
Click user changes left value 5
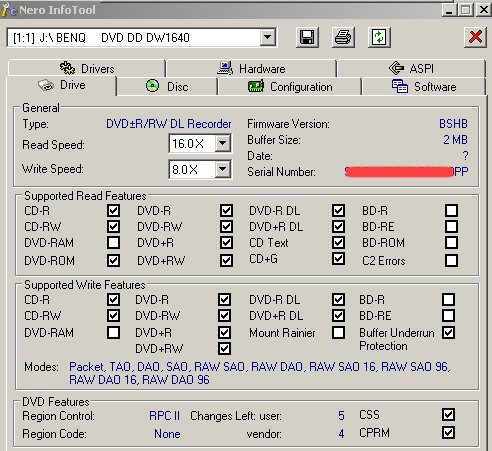pyautogui.click(x=341, y=416)
